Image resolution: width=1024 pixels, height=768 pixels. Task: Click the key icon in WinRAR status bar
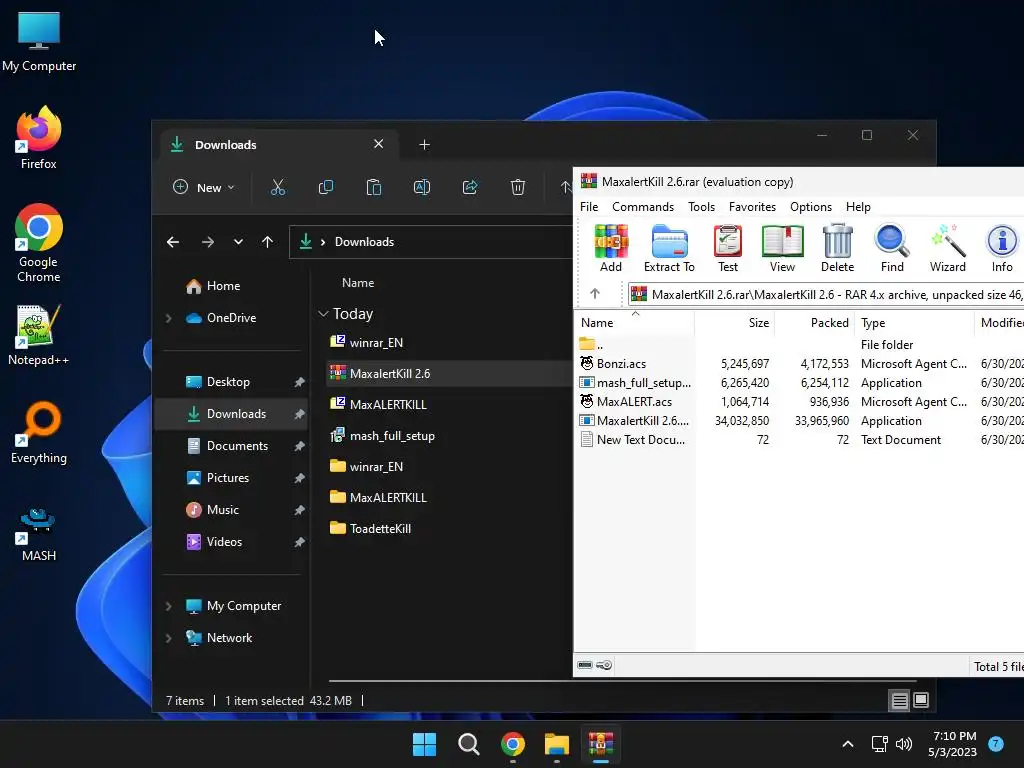pos(604,665)
